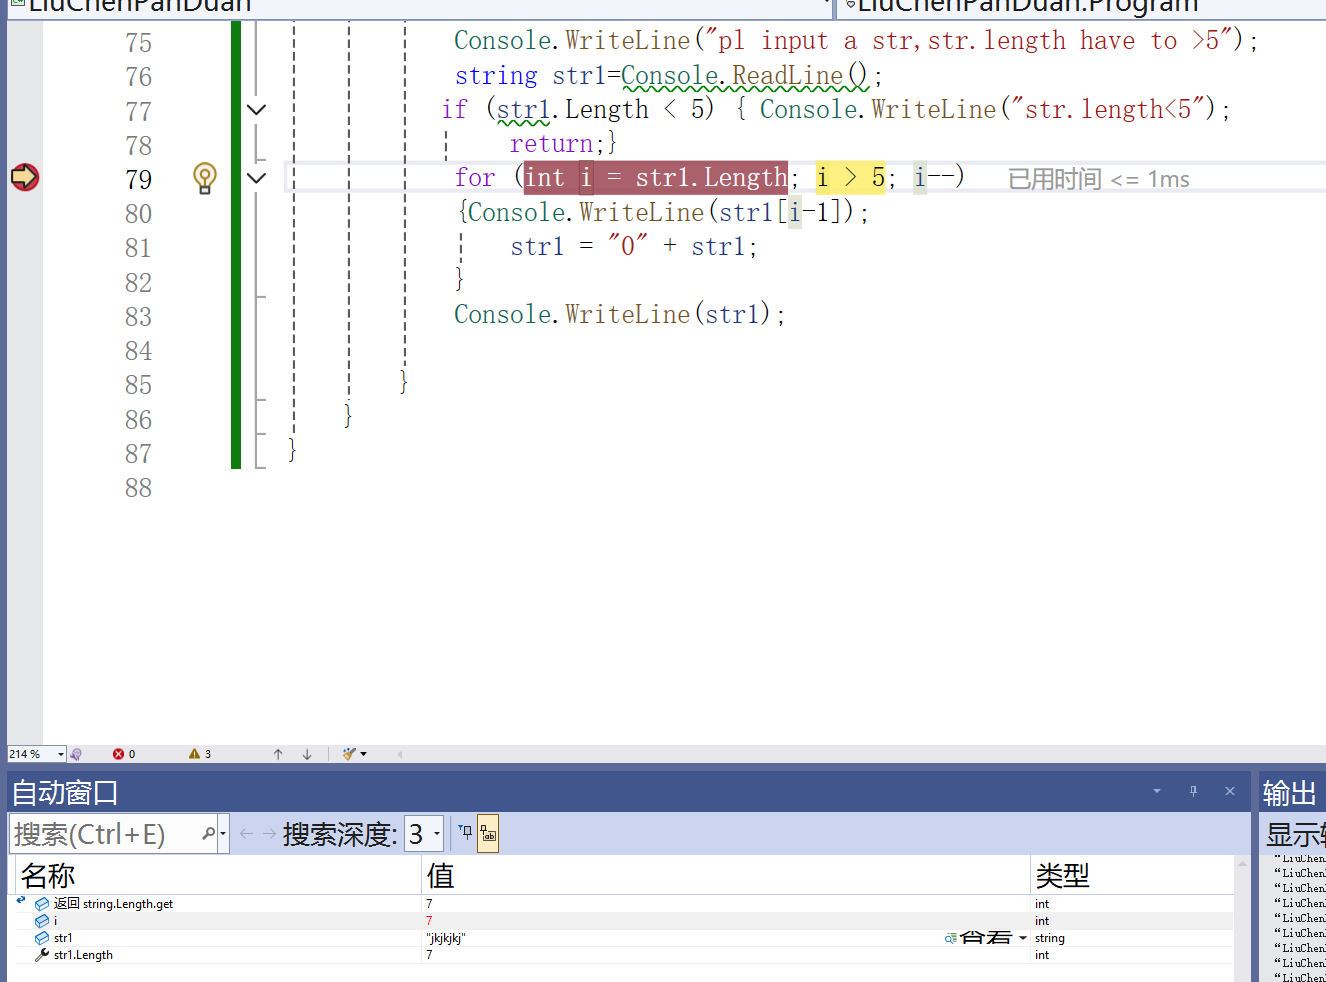Image resolution: width=1326 pixels, height=982 pixels.
Task: Click the cube icon beside str1
Action: pos(42,938)
